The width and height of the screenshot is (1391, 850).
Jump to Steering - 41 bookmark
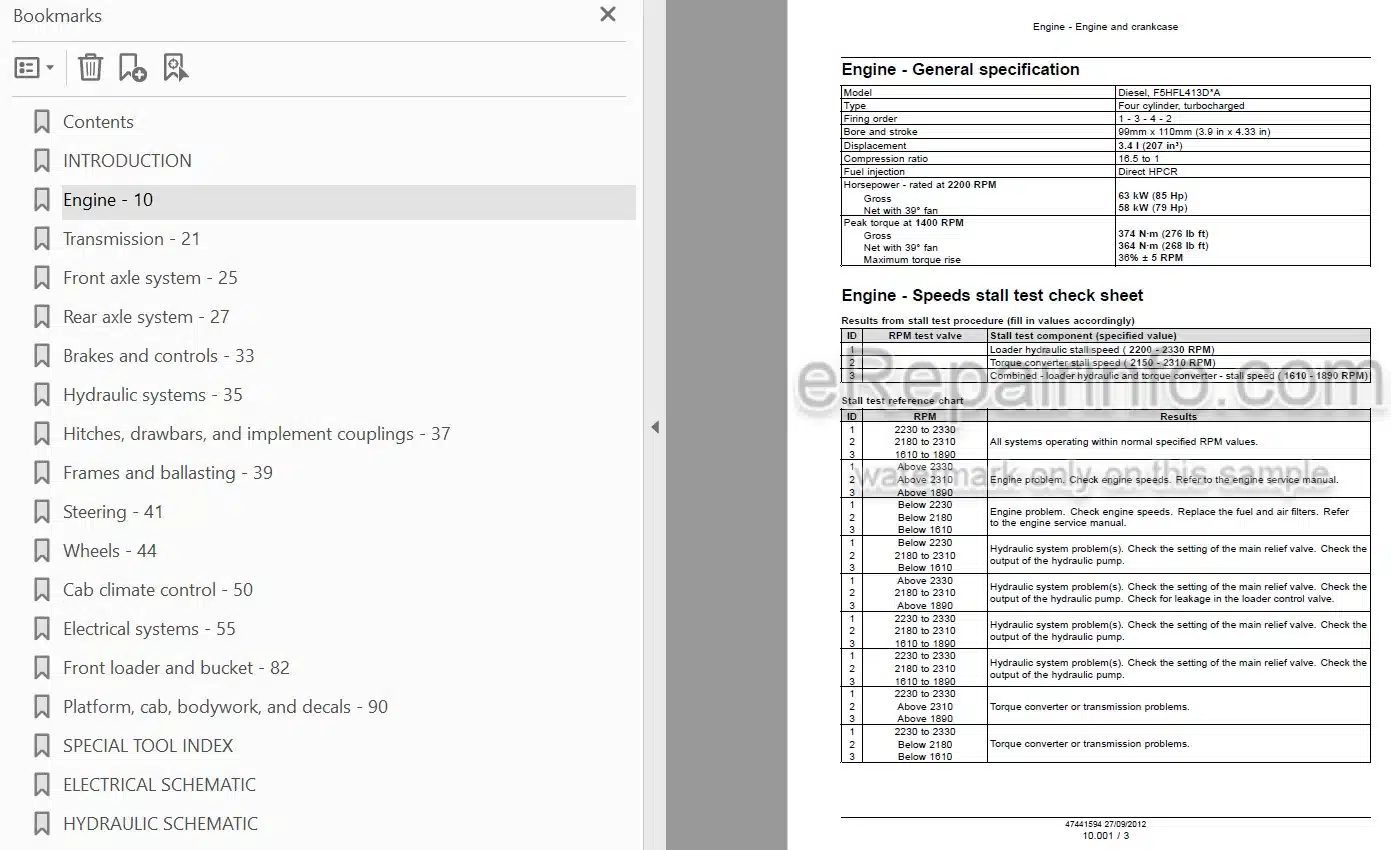113,512
